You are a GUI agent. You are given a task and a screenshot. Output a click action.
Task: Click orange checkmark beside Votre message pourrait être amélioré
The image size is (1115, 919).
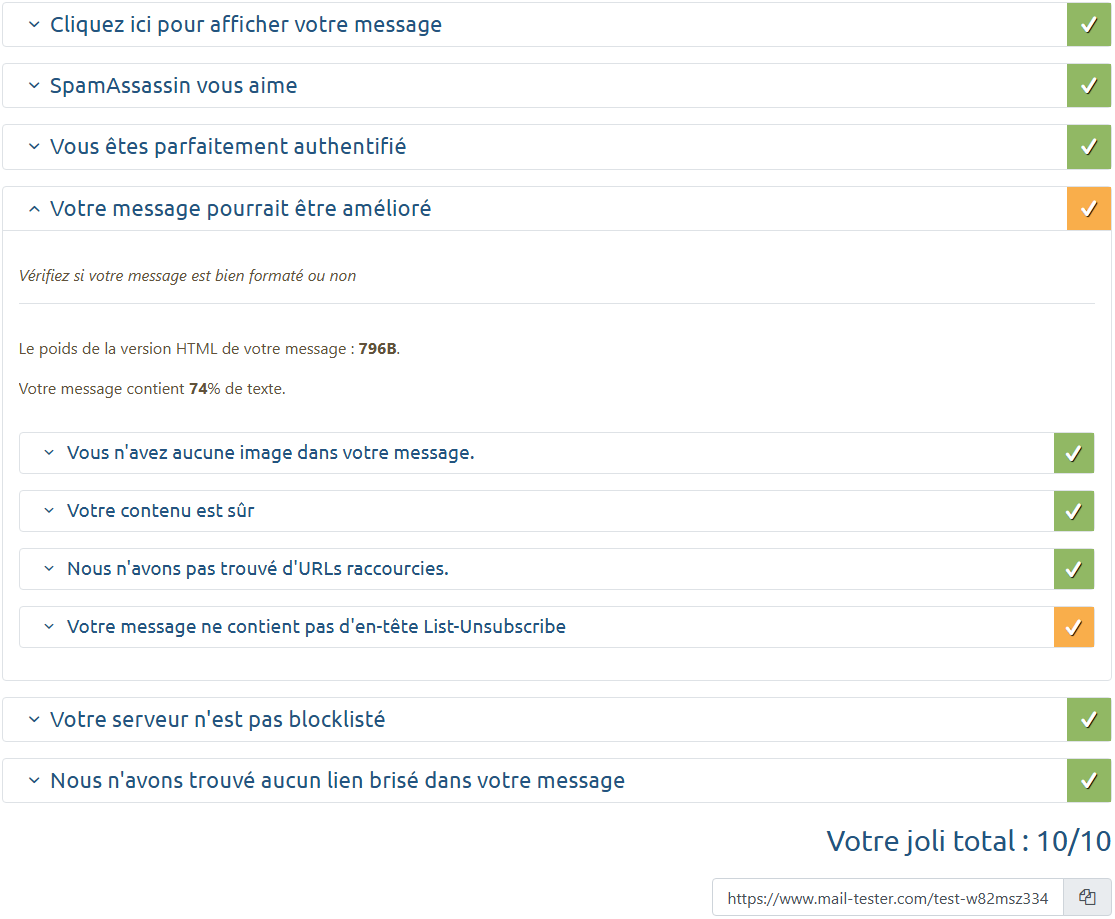point(1089,209)
